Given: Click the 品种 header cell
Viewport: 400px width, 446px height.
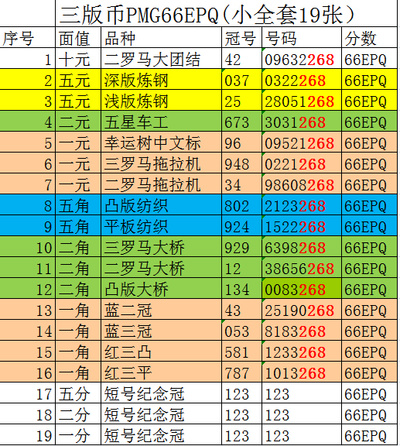Looking at the screenshot, I should (161, 37).
